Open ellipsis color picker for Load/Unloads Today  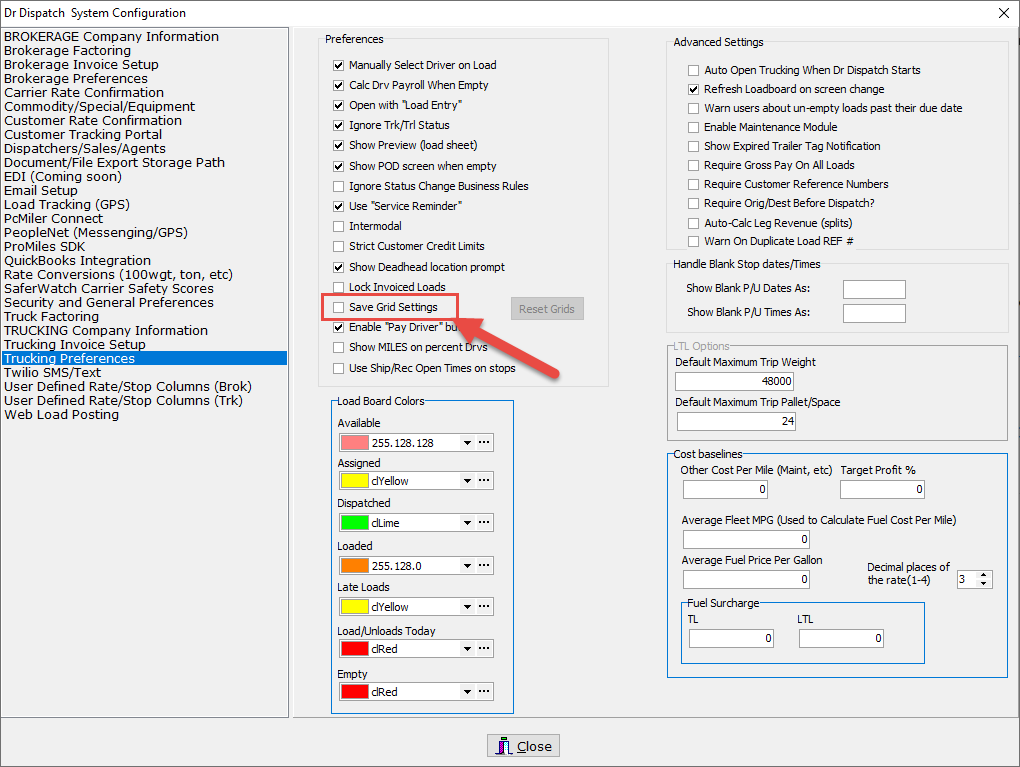(x=484, y=649)
